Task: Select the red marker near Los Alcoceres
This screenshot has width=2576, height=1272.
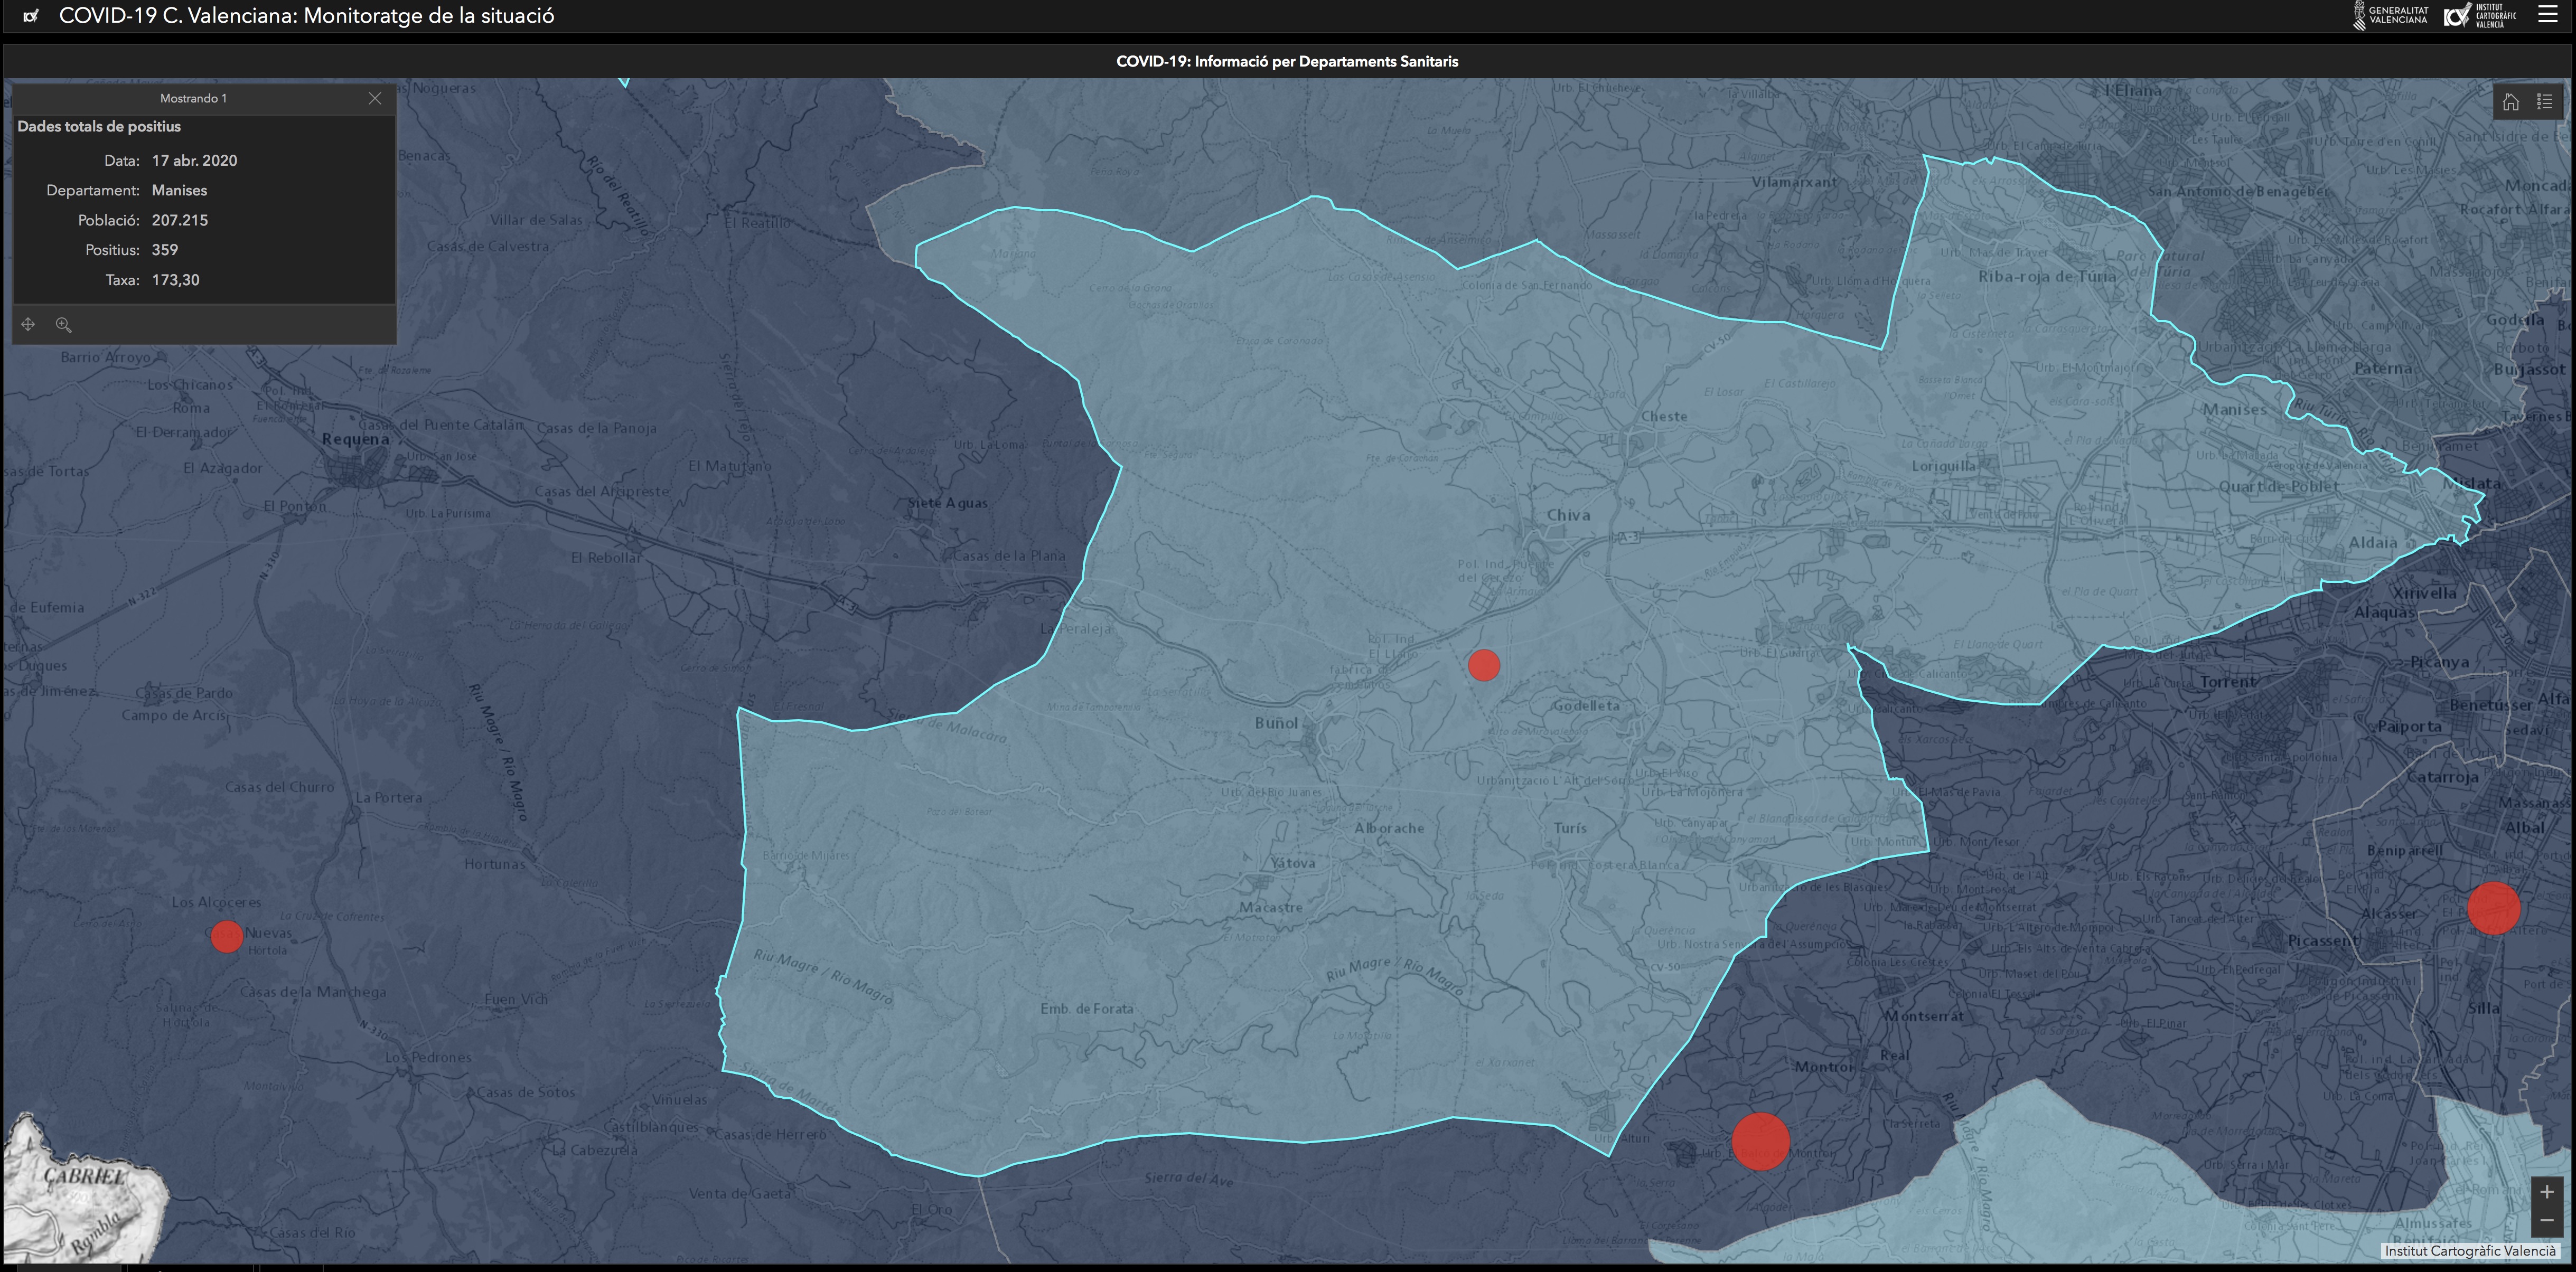Action: [227, 937]
